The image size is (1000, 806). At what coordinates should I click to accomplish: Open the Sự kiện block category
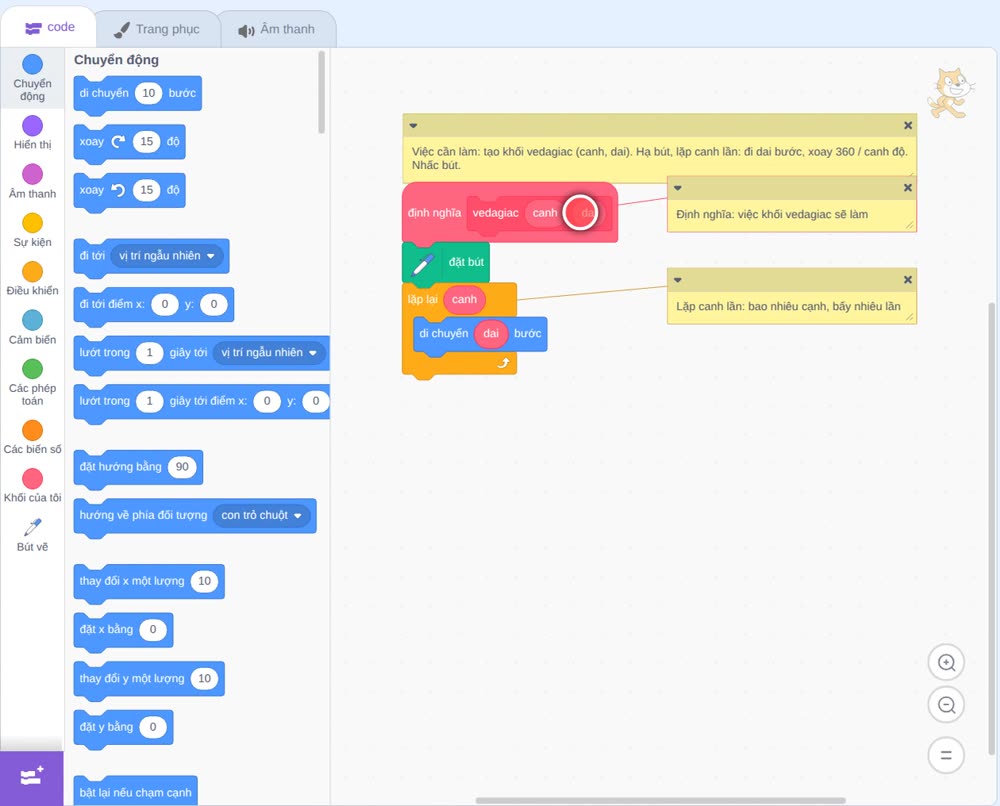click(33, 230)
